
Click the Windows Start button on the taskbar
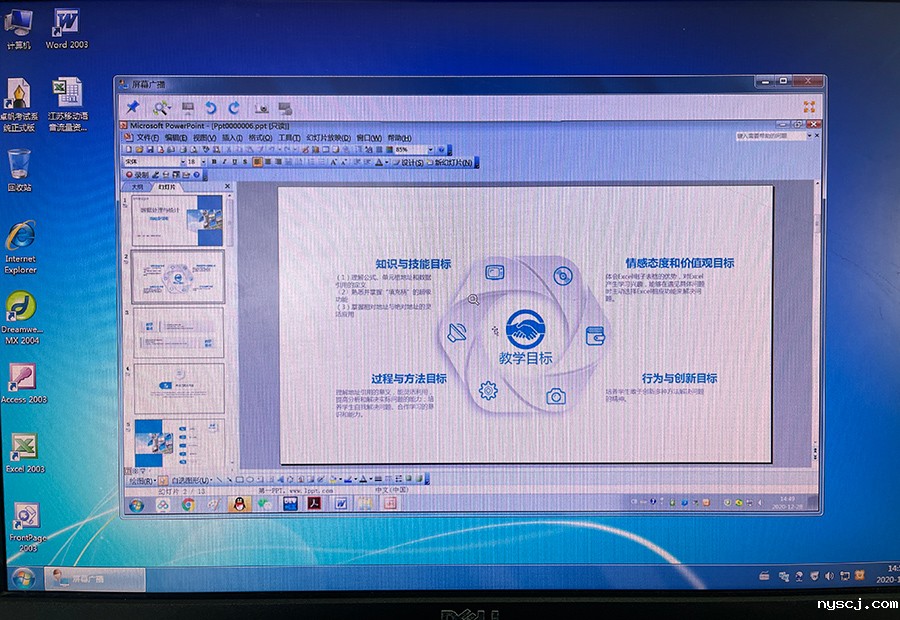22,578
